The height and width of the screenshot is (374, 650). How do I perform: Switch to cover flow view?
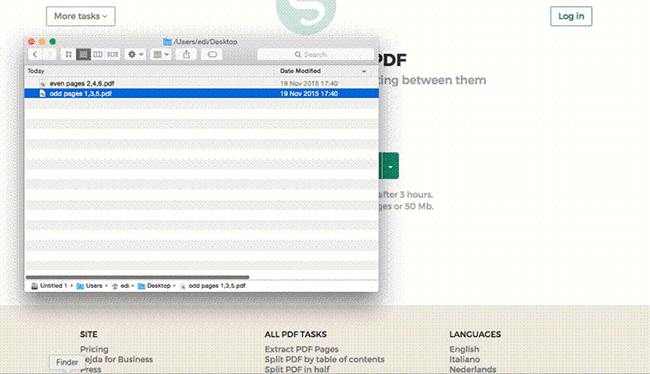[113, 54]
